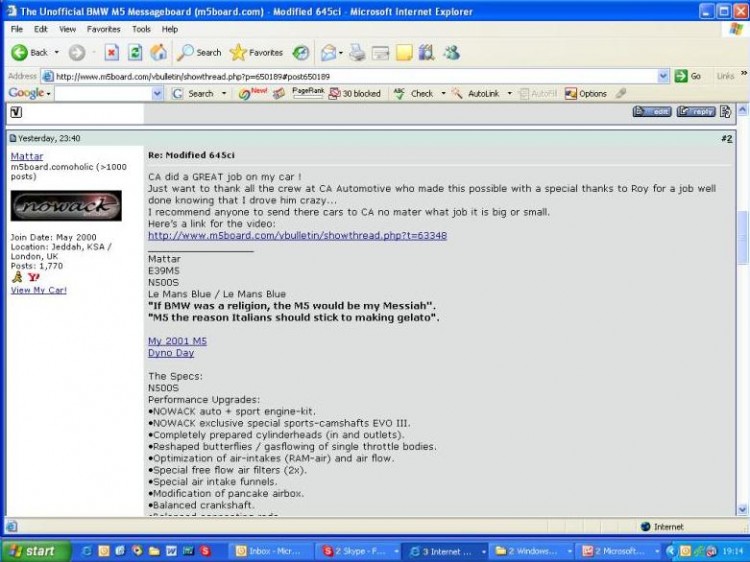Screen dimensions: 750x562
Task: Open the Favorites menu in menu bar
Action: pos(103,29)
